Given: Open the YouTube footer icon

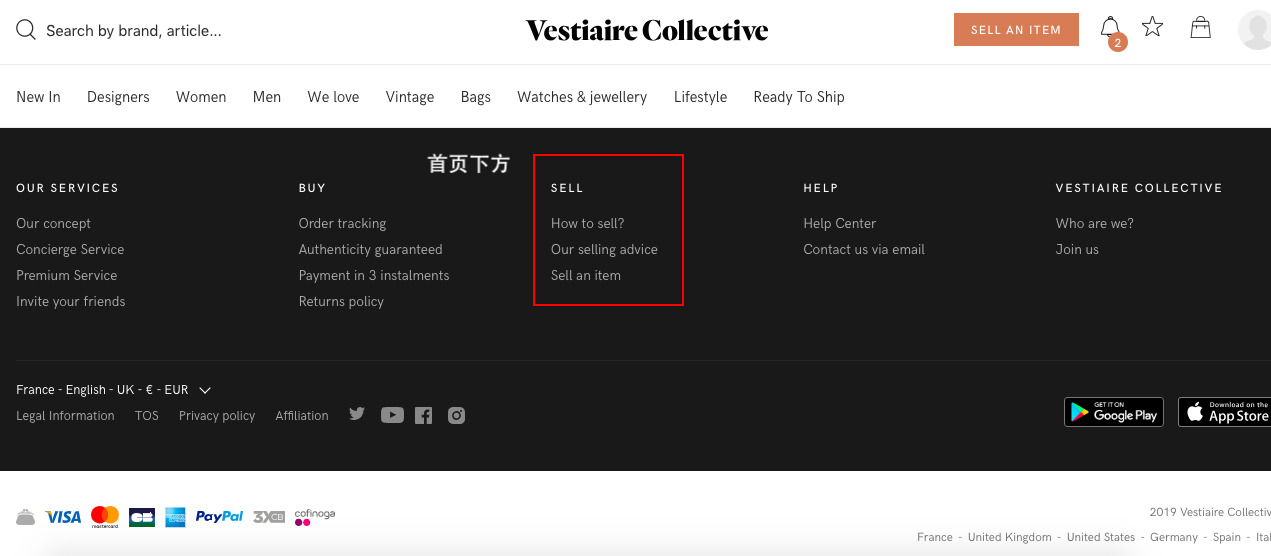Looking at the screenshot, I should tap(392, 415).
